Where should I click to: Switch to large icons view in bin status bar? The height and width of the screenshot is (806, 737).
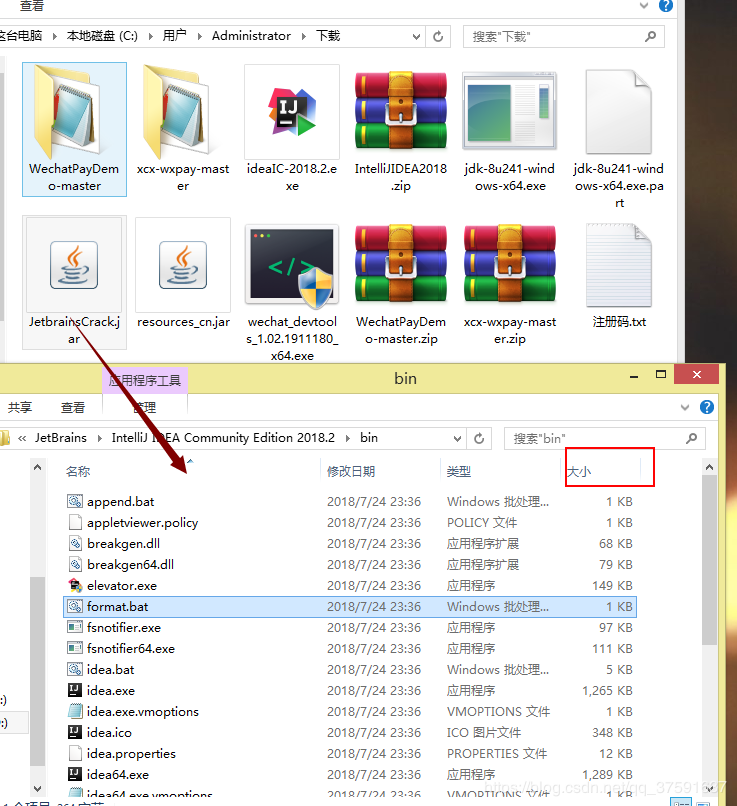(703, 803)
